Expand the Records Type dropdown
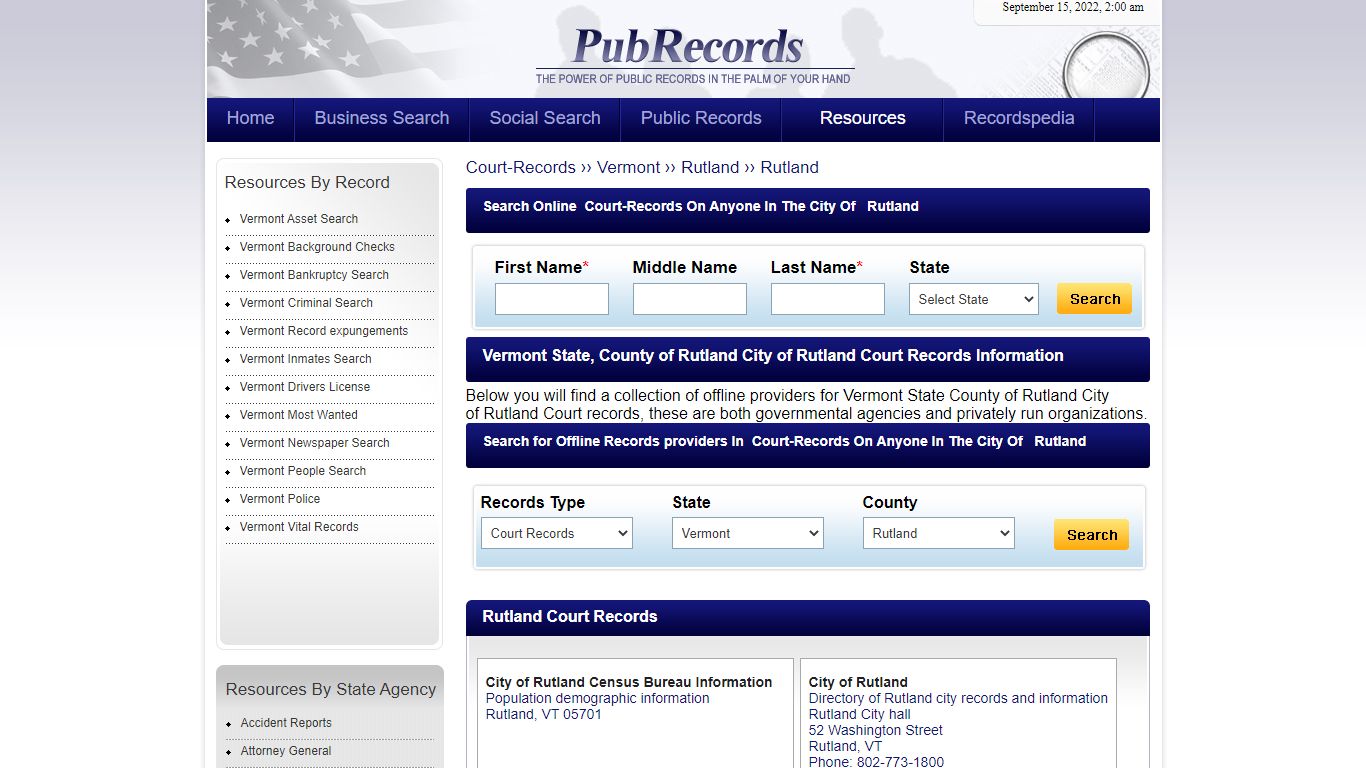Viewport: 1366px width, 768px height. coord(556,533)
